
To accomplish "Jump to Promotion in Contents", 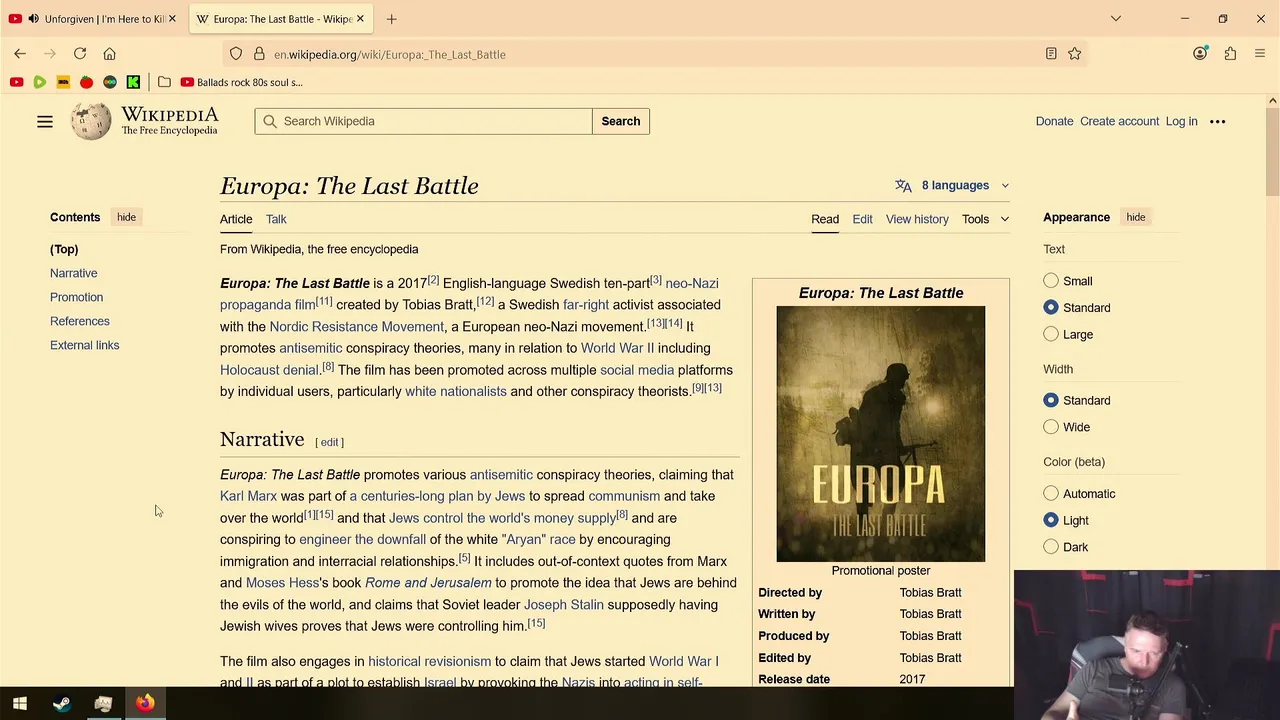I will [76, 297].
